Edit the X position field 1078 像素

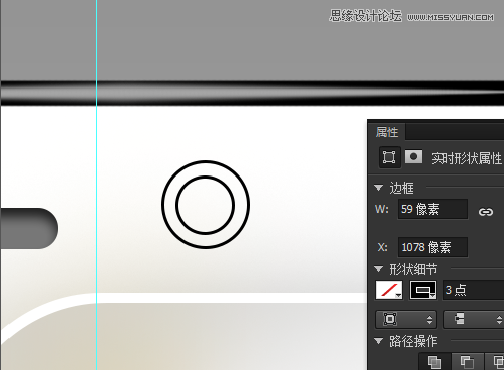(x=433, y=247)
